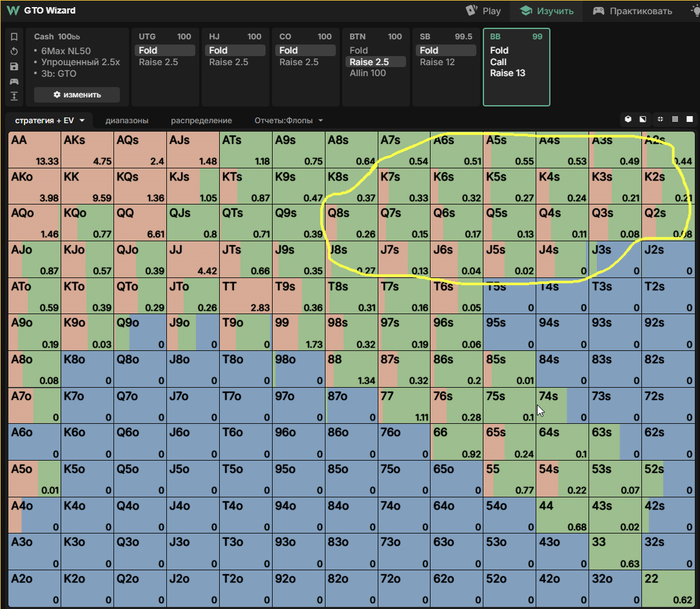
Task: Click the 44 hand cell
Action: click(562, 515)
